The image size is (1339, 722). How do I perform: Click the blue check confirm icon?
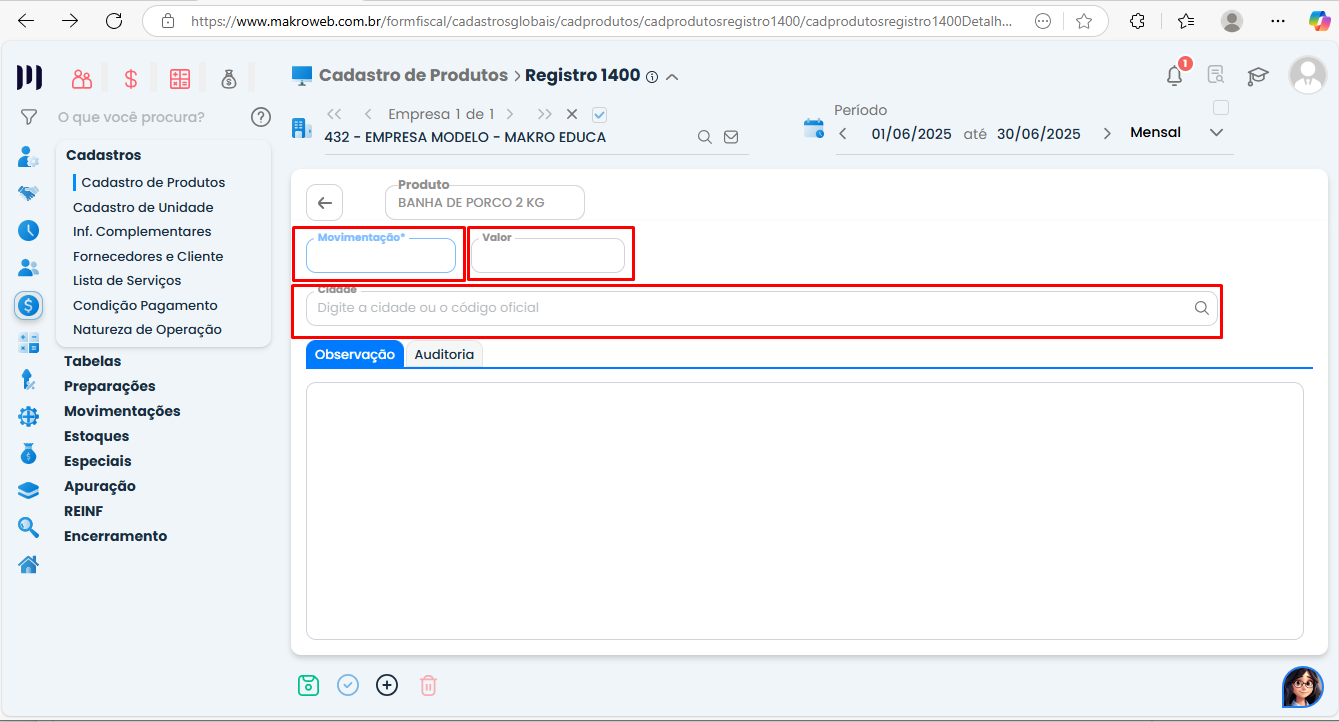(348, 685)
